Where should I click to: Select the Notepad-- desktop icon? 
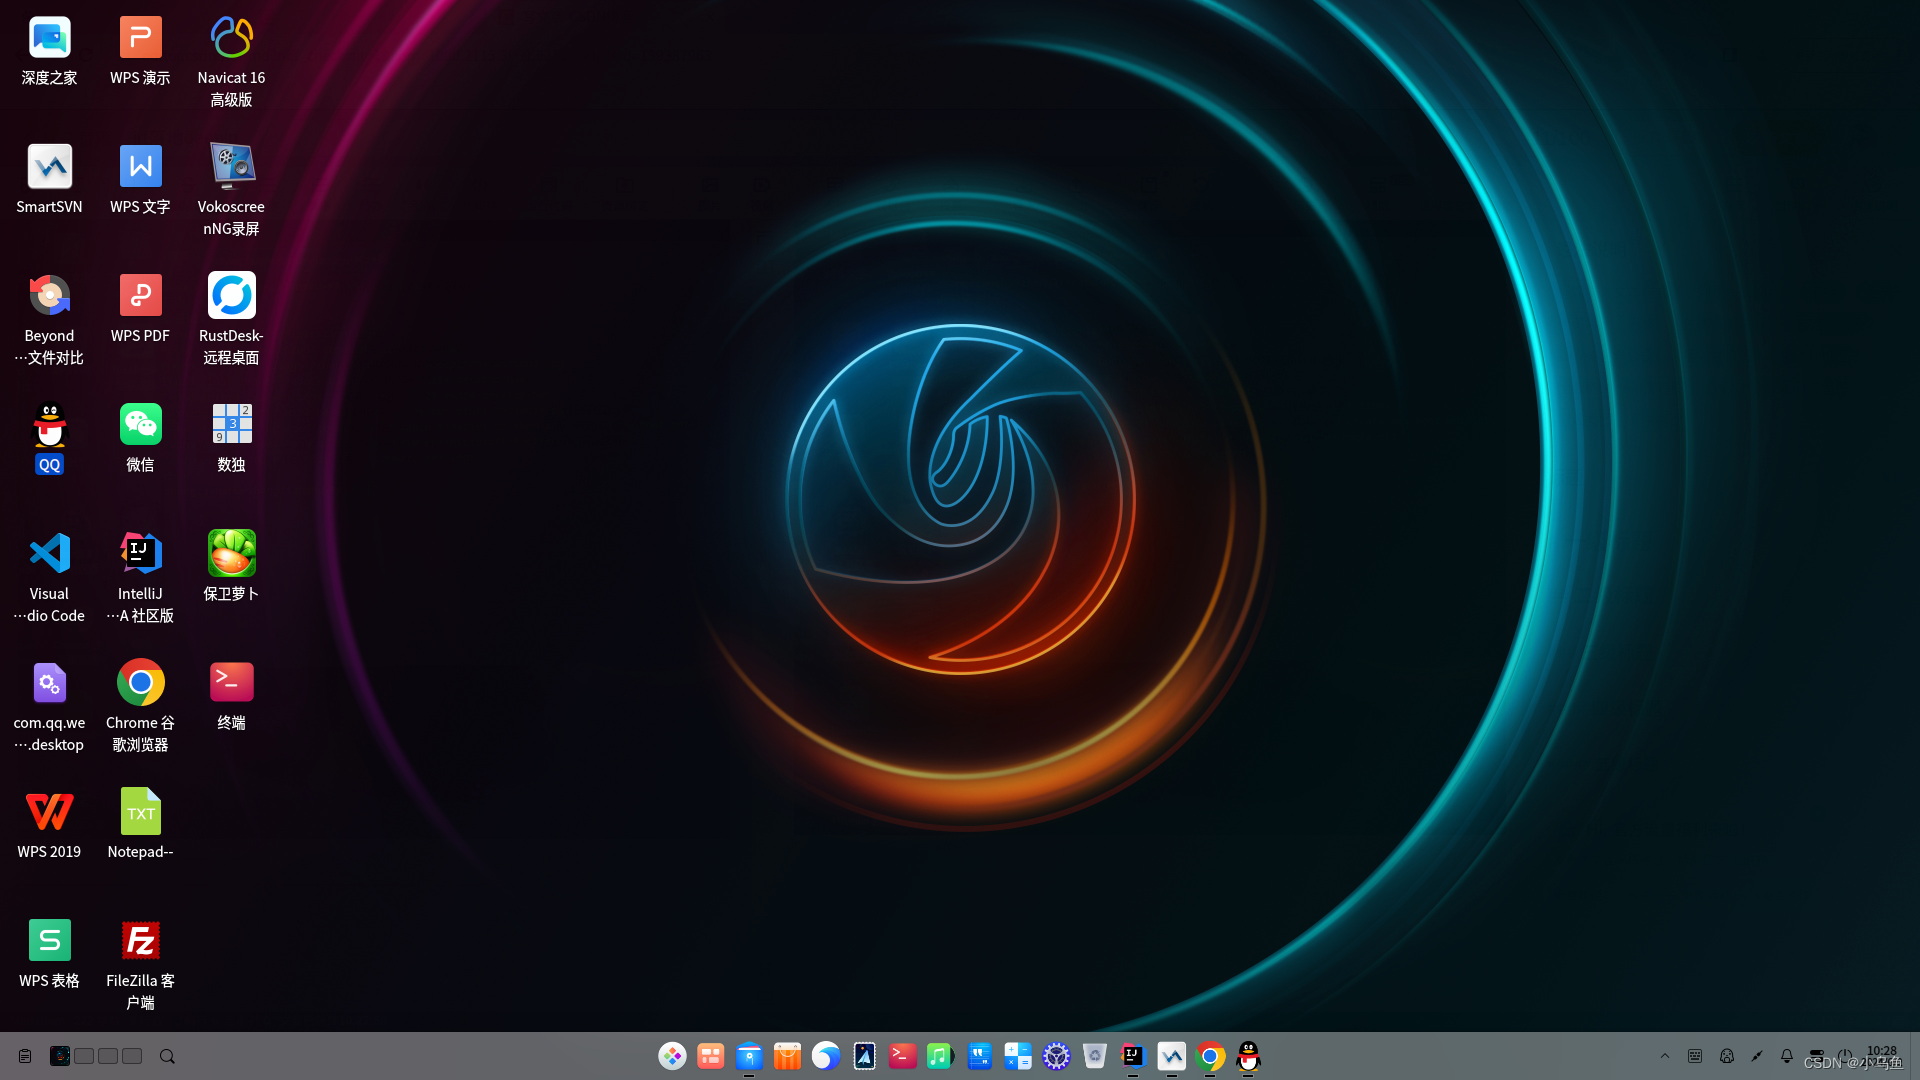click(x=140, y=824)
